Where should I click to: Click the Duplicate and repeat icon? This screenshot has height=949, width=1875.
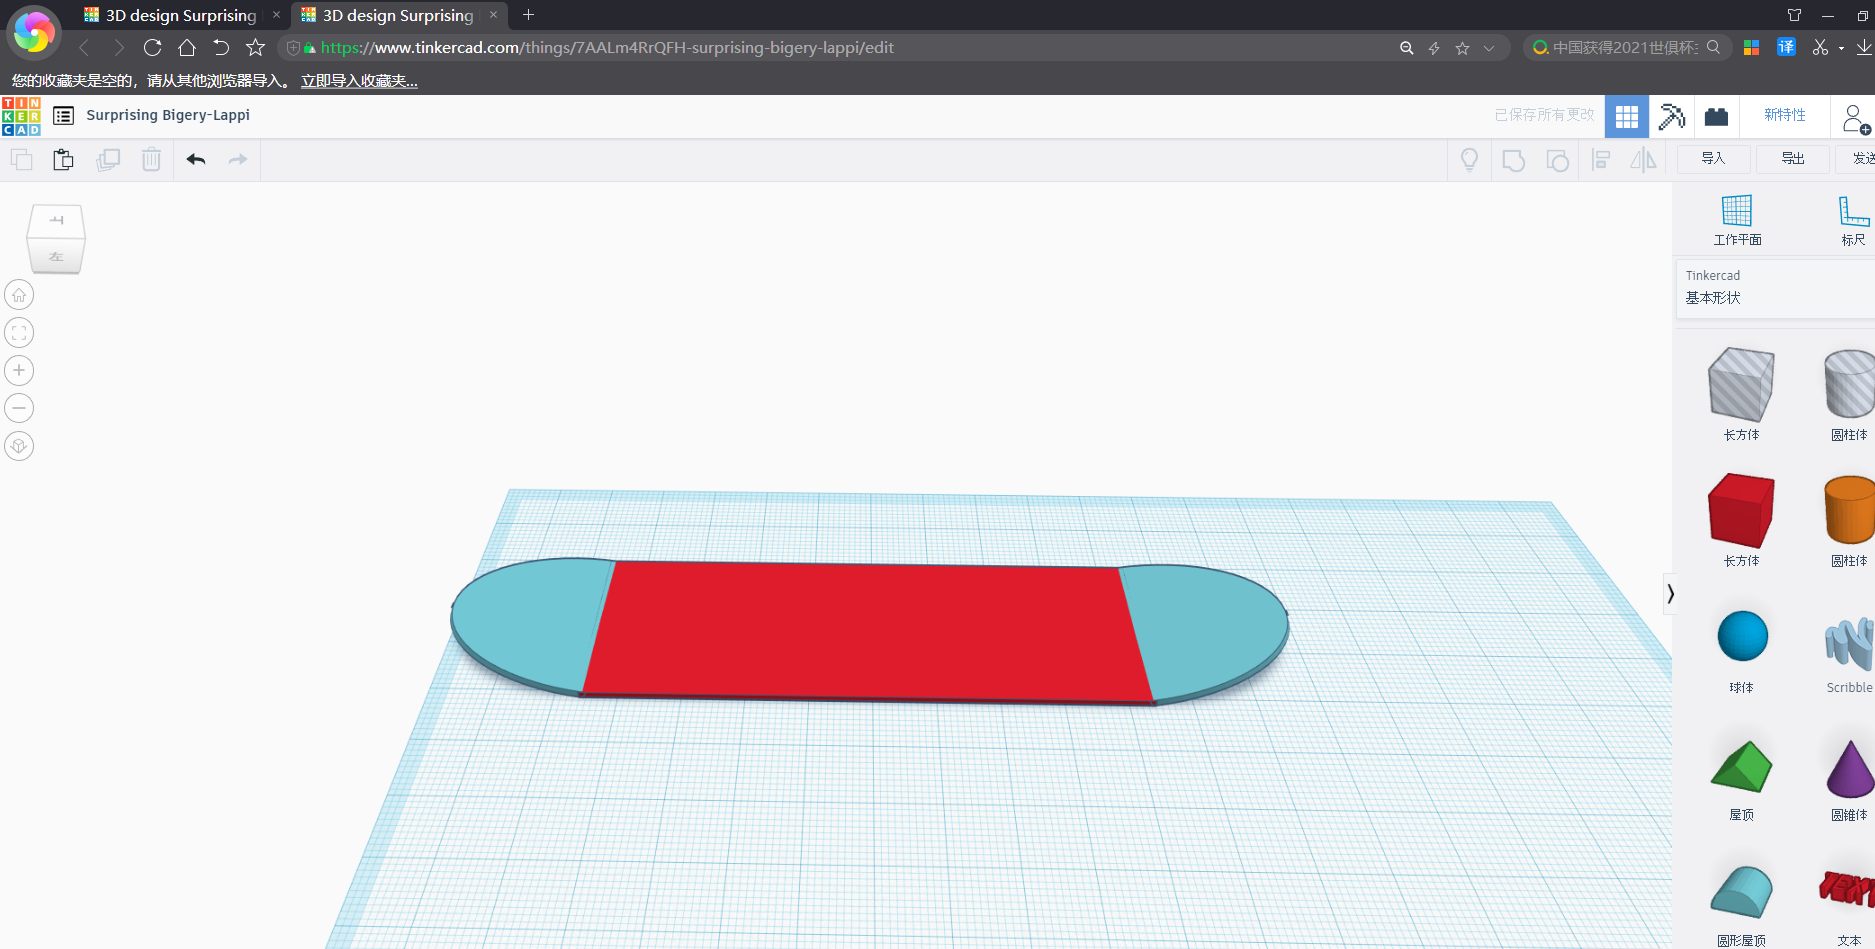pyautogui.click(x=108, y=160)
